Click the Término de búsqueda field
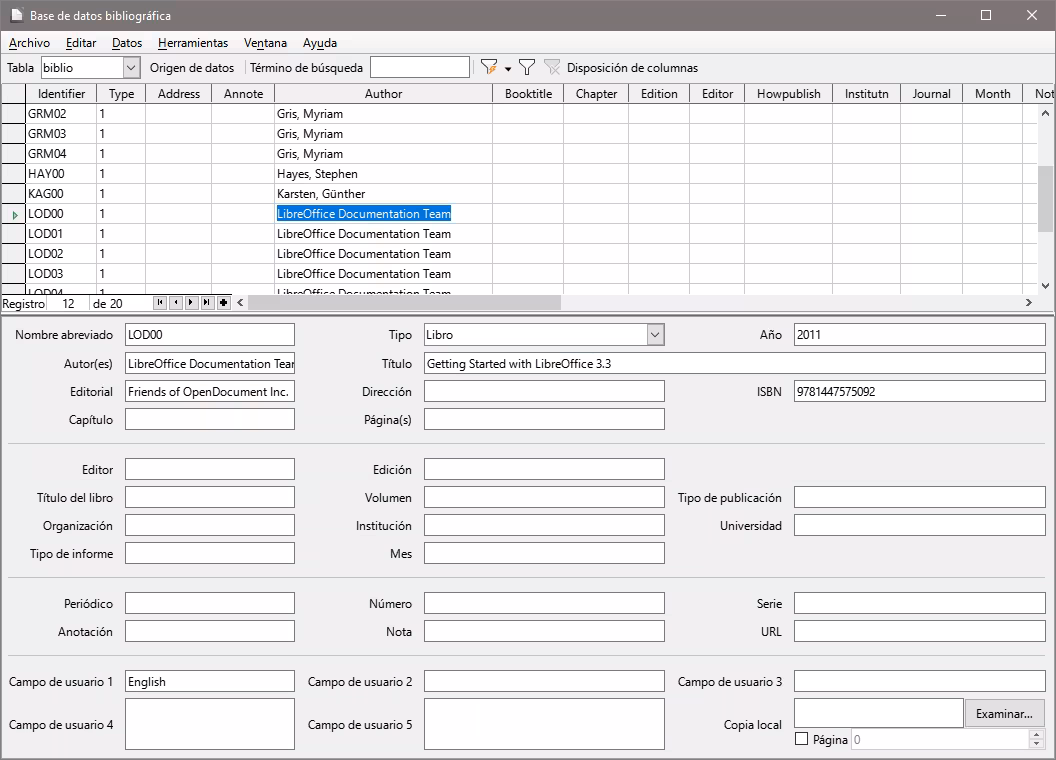Image resolution: width=1056 pixels, height=760 pixels. (419, 68)
